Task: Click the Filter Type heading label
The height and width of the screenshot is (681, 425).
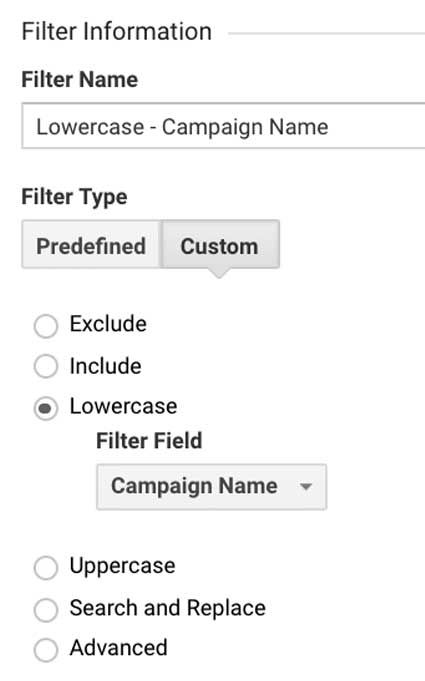Action: [x=74, y=197]
